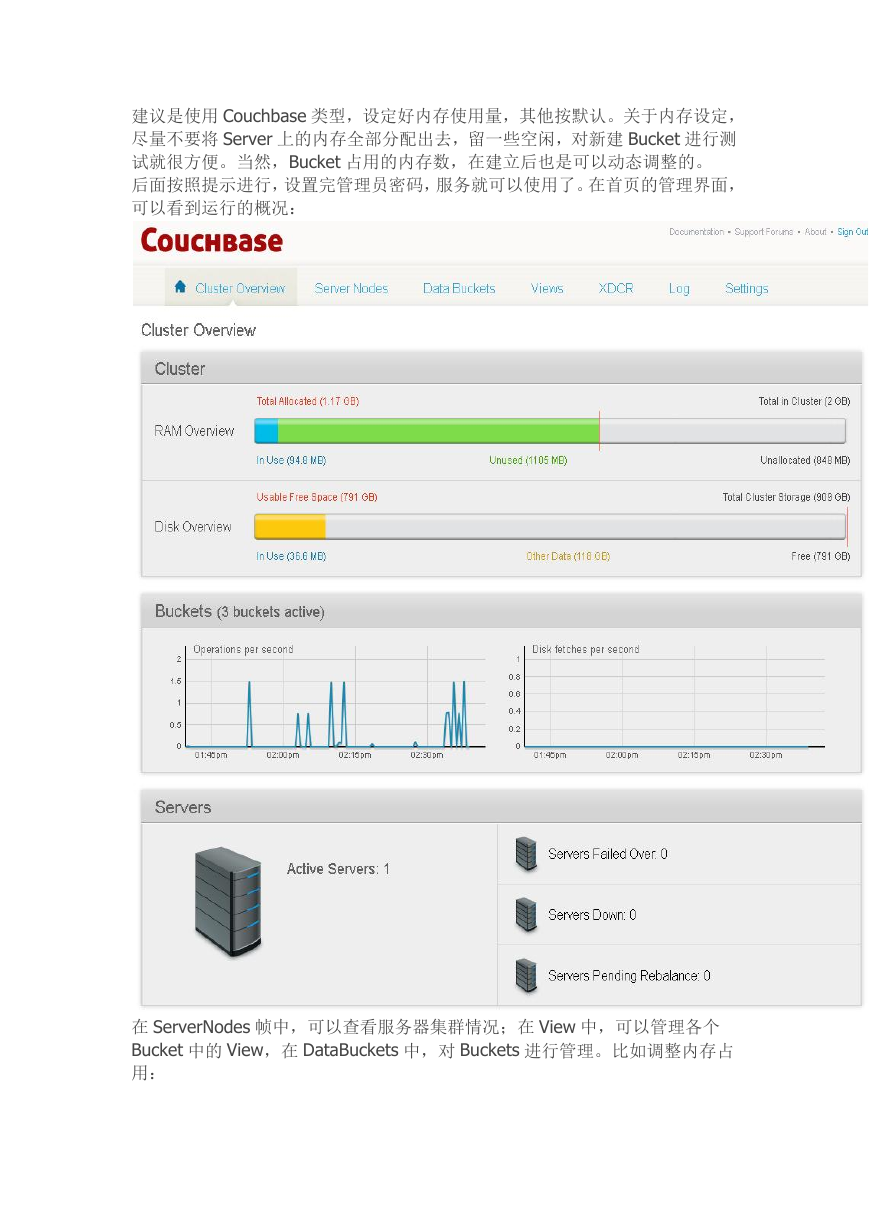
Task: Go to the Views tab
Action: (547, 288)
